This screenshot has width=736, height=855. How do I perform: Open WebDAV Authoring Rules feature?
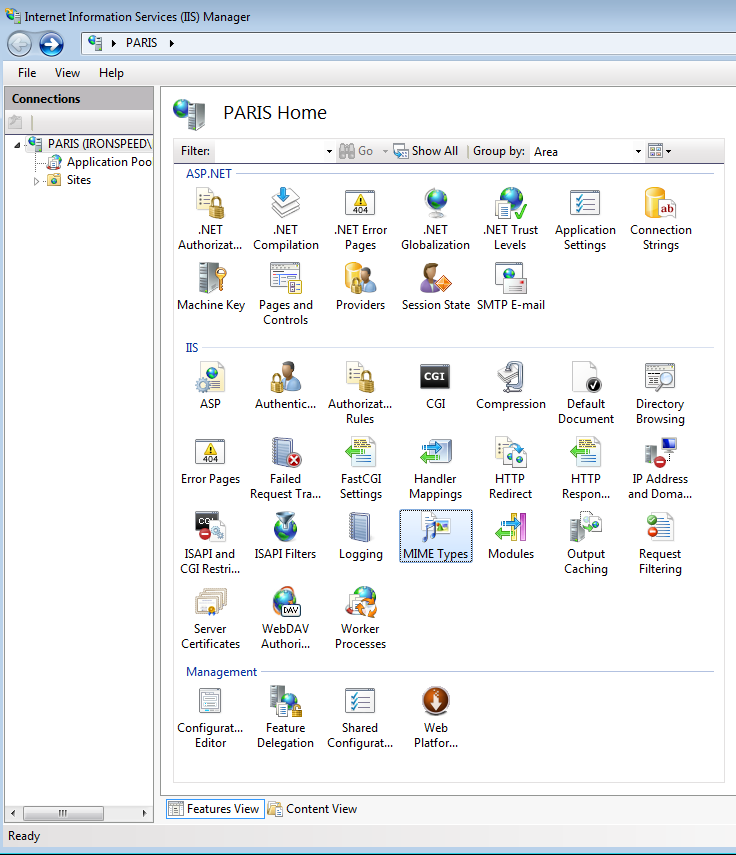tap(286, 618)
